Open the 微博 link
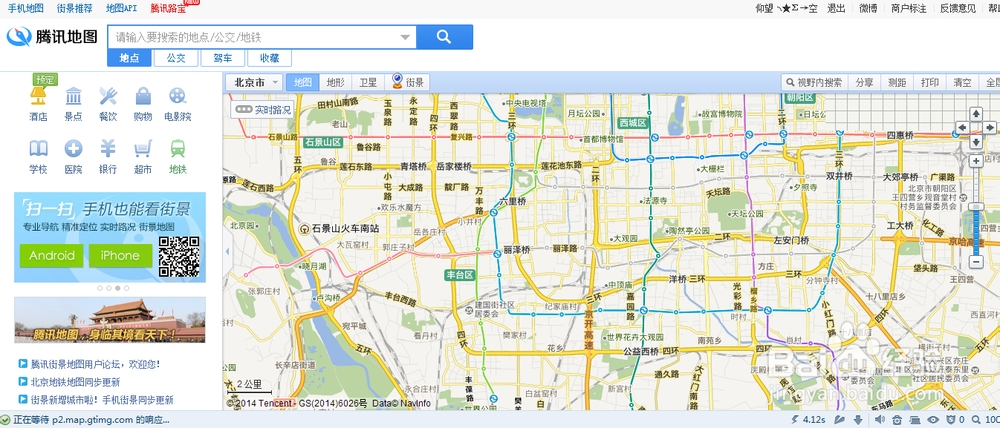This screenshot has width=1000, height=428. coord(868,8)
